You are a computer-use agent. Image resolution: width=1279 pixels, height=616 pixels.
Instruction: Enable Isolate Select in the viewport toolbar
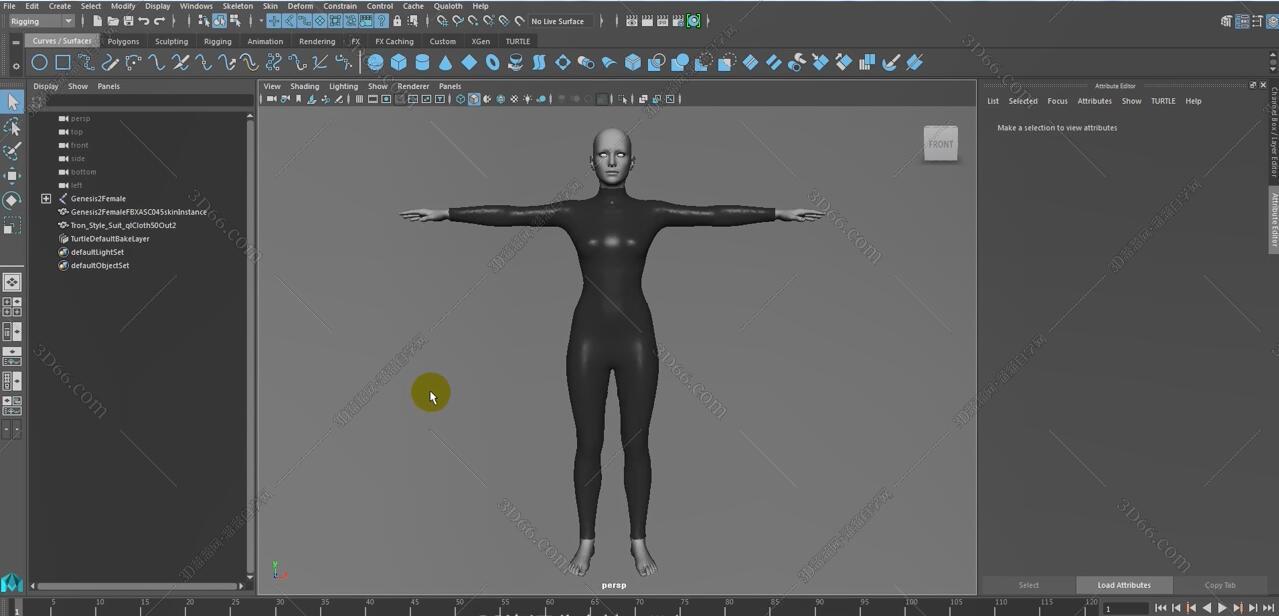624,99
